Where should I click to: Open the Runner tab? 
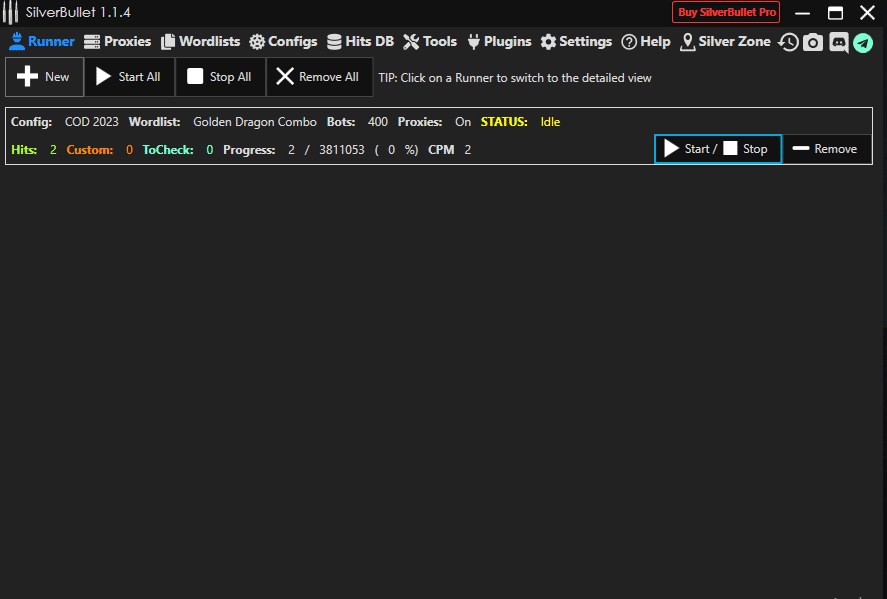coord(42,41)
